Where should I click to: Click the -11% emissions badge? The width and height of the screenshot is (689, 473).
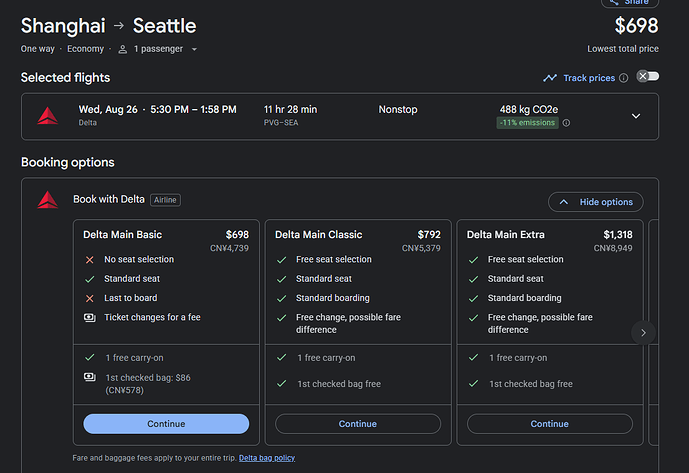pos(527,123)
